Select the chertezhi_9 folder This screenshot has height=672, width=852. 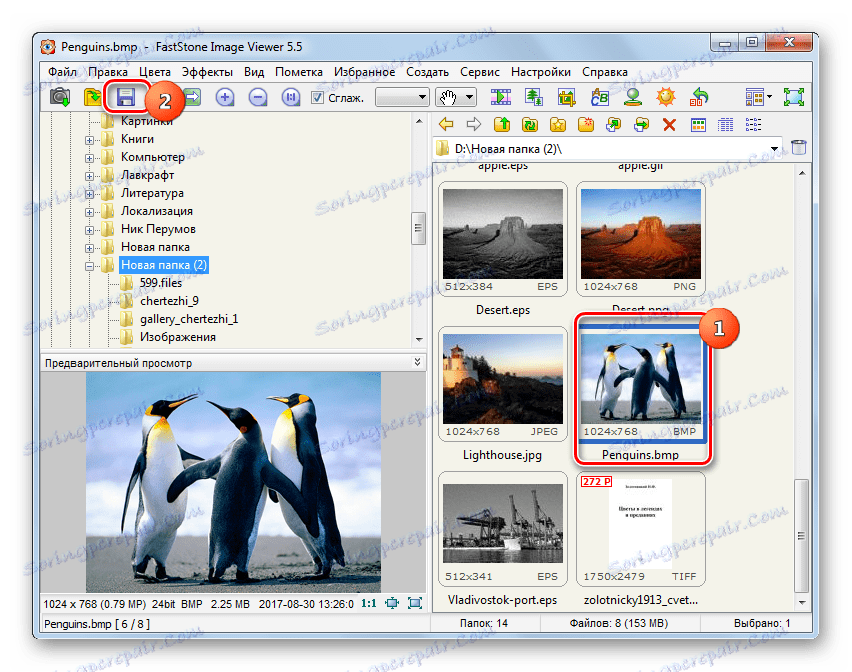tap(170, 300)
